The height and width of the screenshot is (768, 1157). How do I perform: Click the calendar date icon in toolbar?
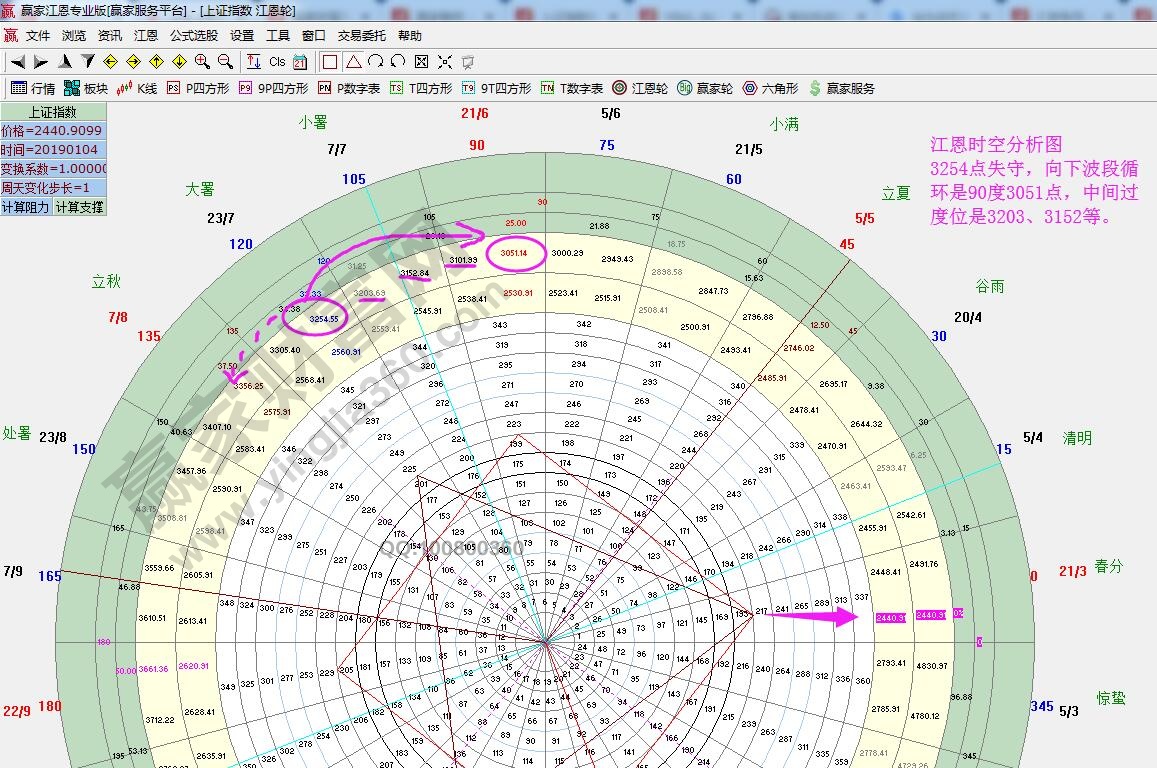300,62
